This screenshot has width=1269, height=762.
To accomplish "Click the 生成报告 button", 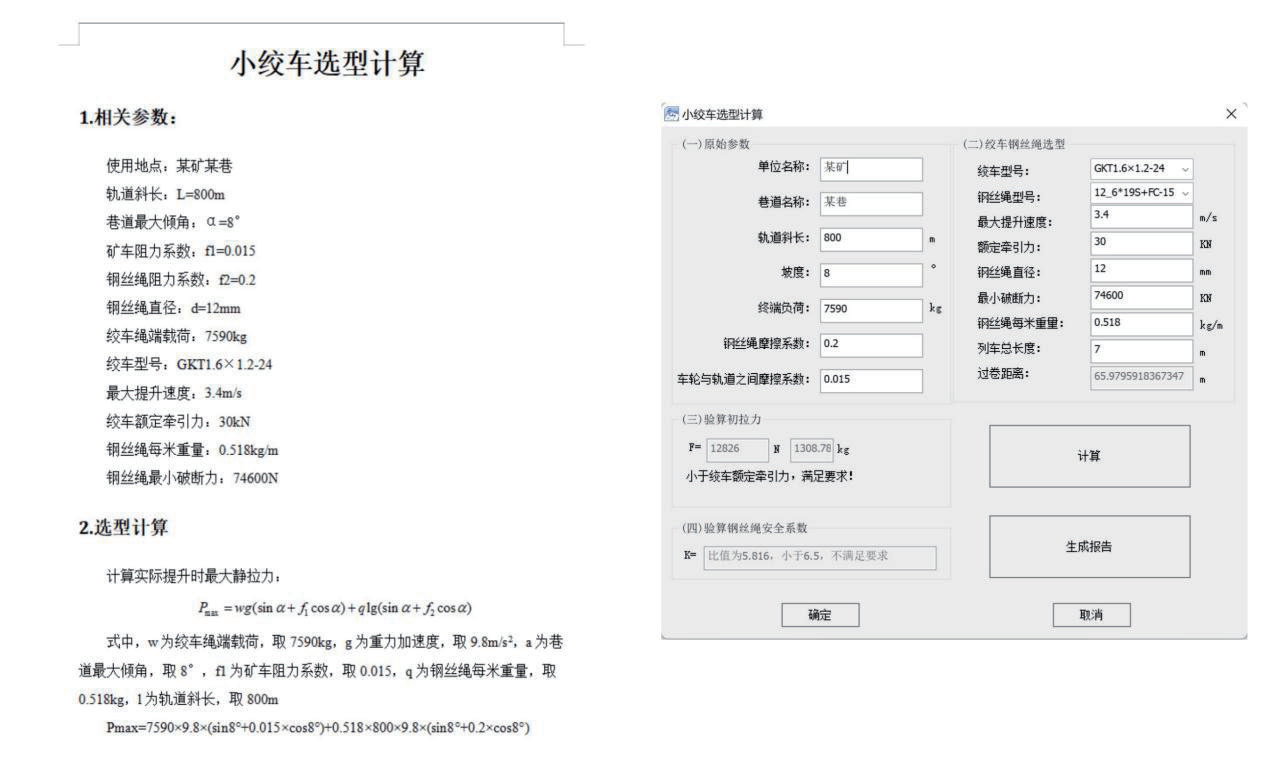I will [1090, 547].
